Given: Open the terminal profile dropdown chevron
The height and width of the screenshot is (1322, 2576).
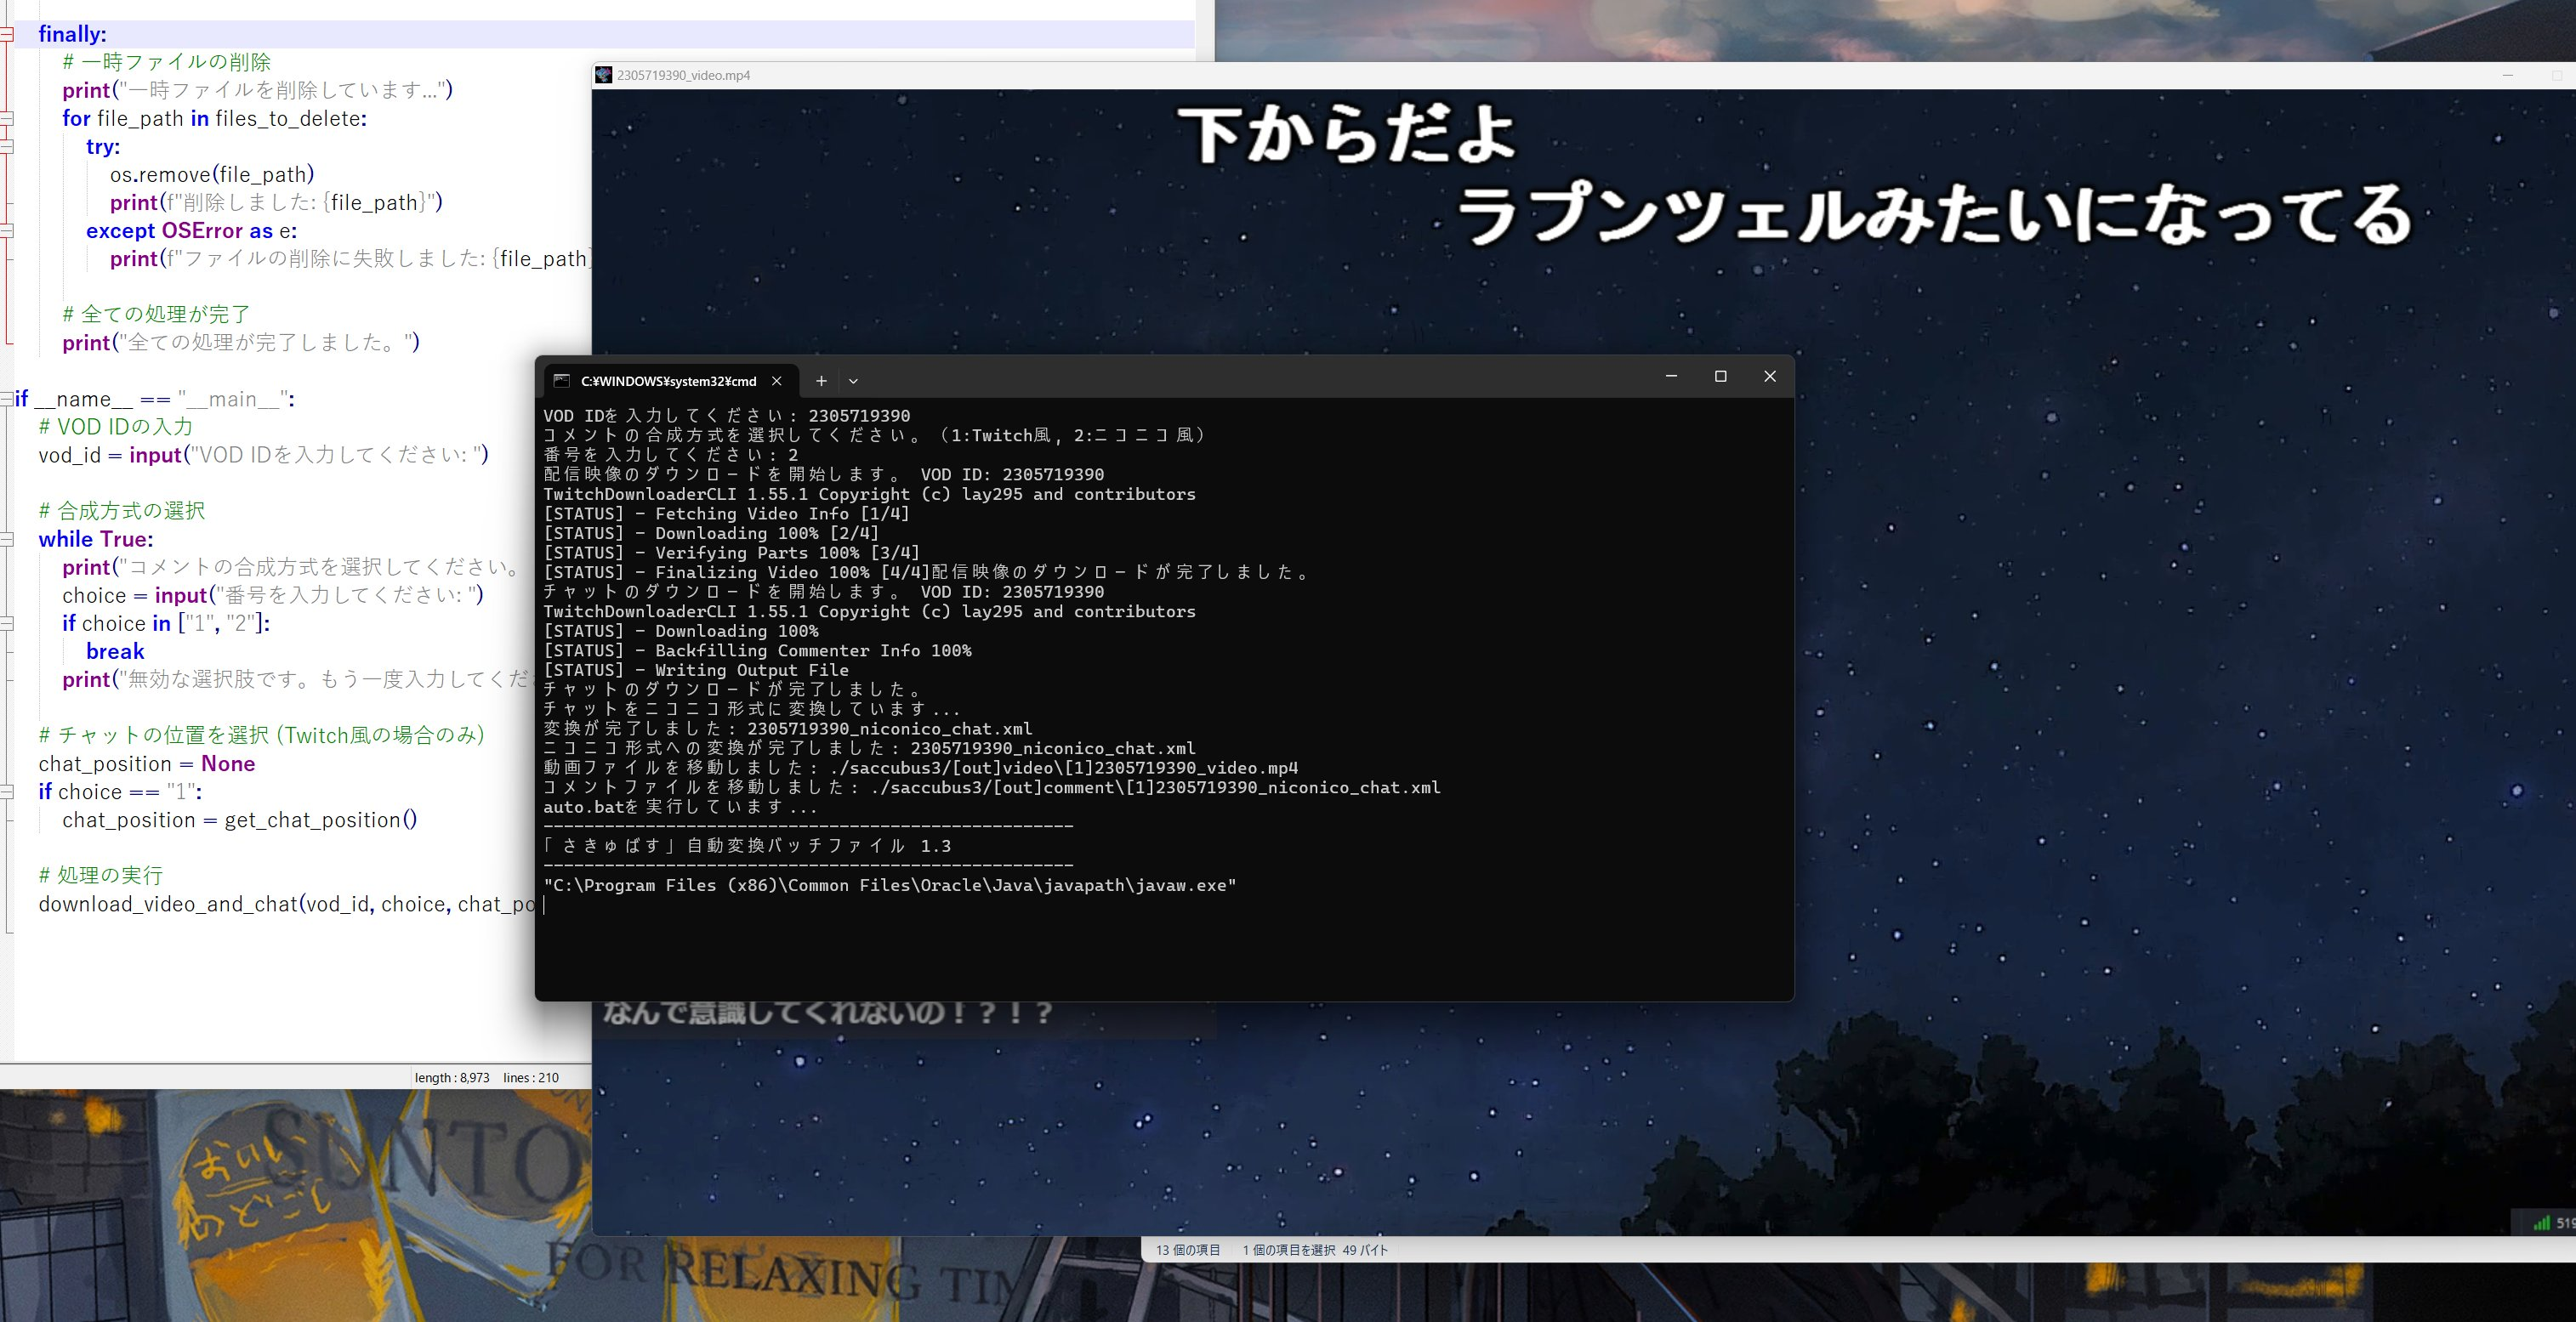Looking at the screenshot, I should pos(853,381).
